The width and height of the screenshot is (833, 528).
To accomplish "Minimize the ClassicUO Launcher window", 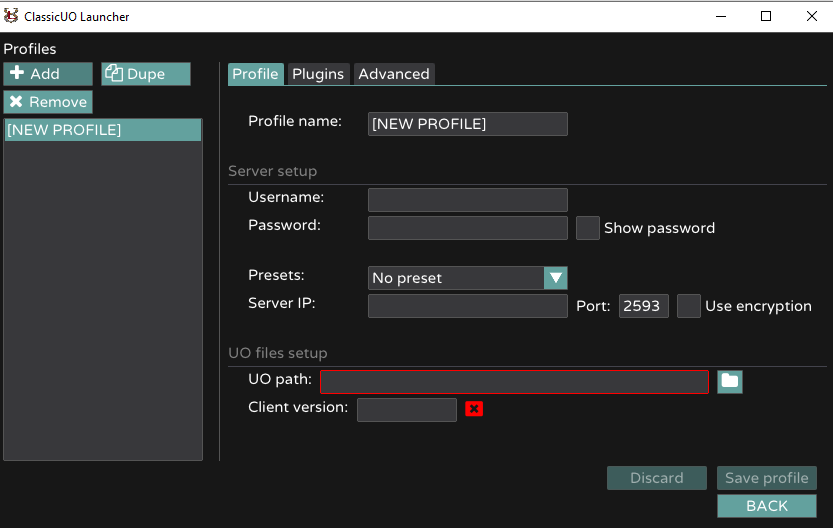I will 721,16.
